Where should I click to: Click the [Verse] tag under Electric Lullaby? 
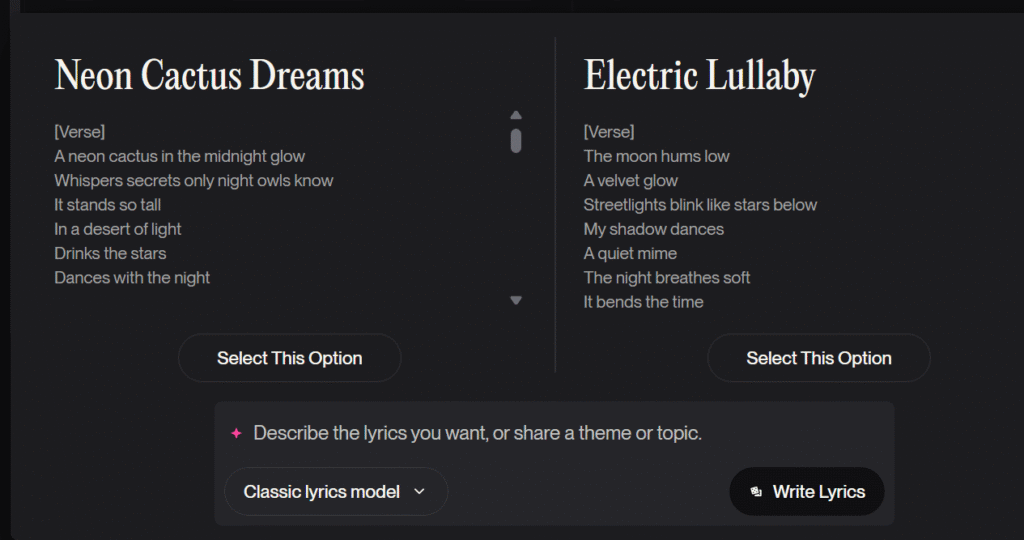click(609, 132)
